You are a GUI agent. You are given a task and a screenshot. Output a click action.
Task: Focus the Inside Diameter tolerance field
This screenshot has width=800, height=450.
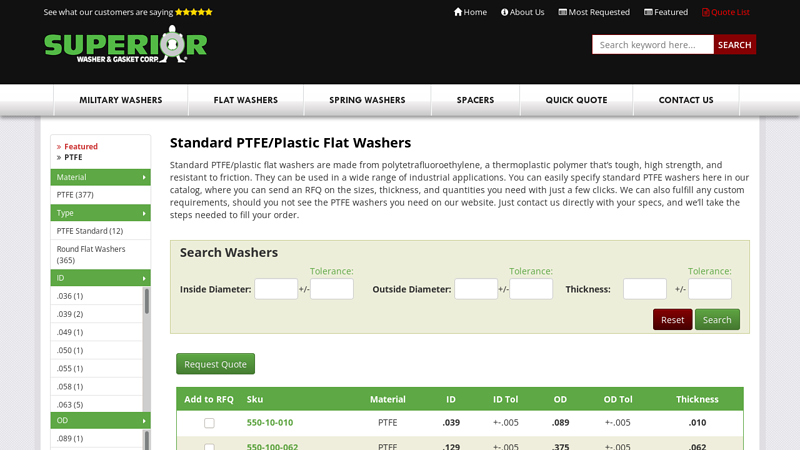point(332,289)
